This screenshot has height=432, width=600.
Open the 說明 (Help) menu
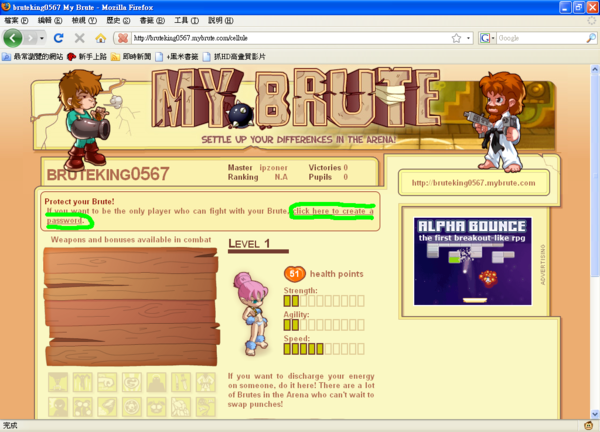(220, 20)
